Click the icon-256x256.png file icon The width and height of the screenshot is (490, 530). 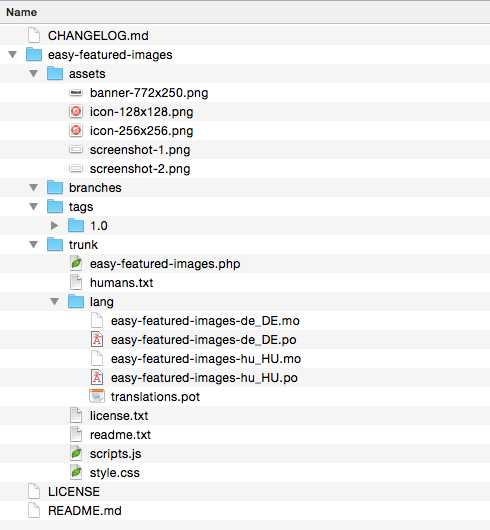click(76, 130)
